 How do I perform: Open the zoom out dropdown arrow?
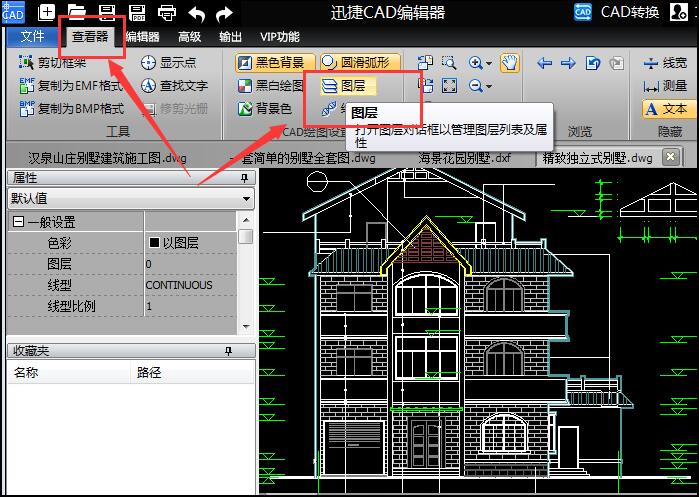click(x=489, y=86)
